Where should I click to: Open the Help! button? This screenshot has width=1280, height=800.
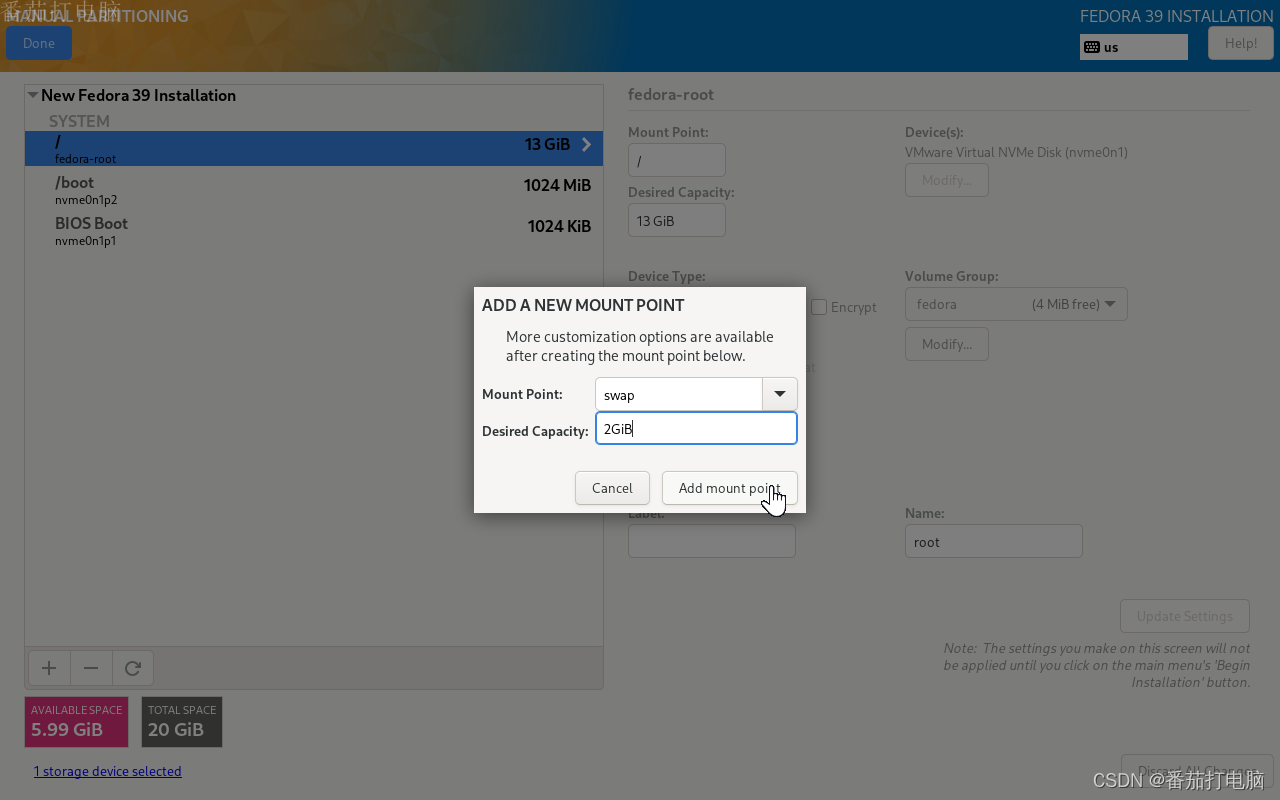[1241, 43]
